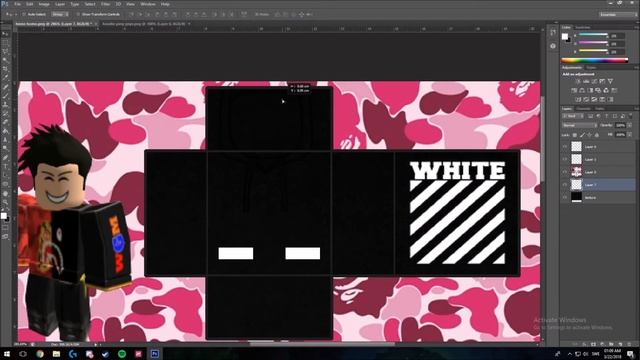The width and height of the screenshot is (640, 360).
Task: Lock transparent pixels of the layer
Action: (x=575, y=135)
